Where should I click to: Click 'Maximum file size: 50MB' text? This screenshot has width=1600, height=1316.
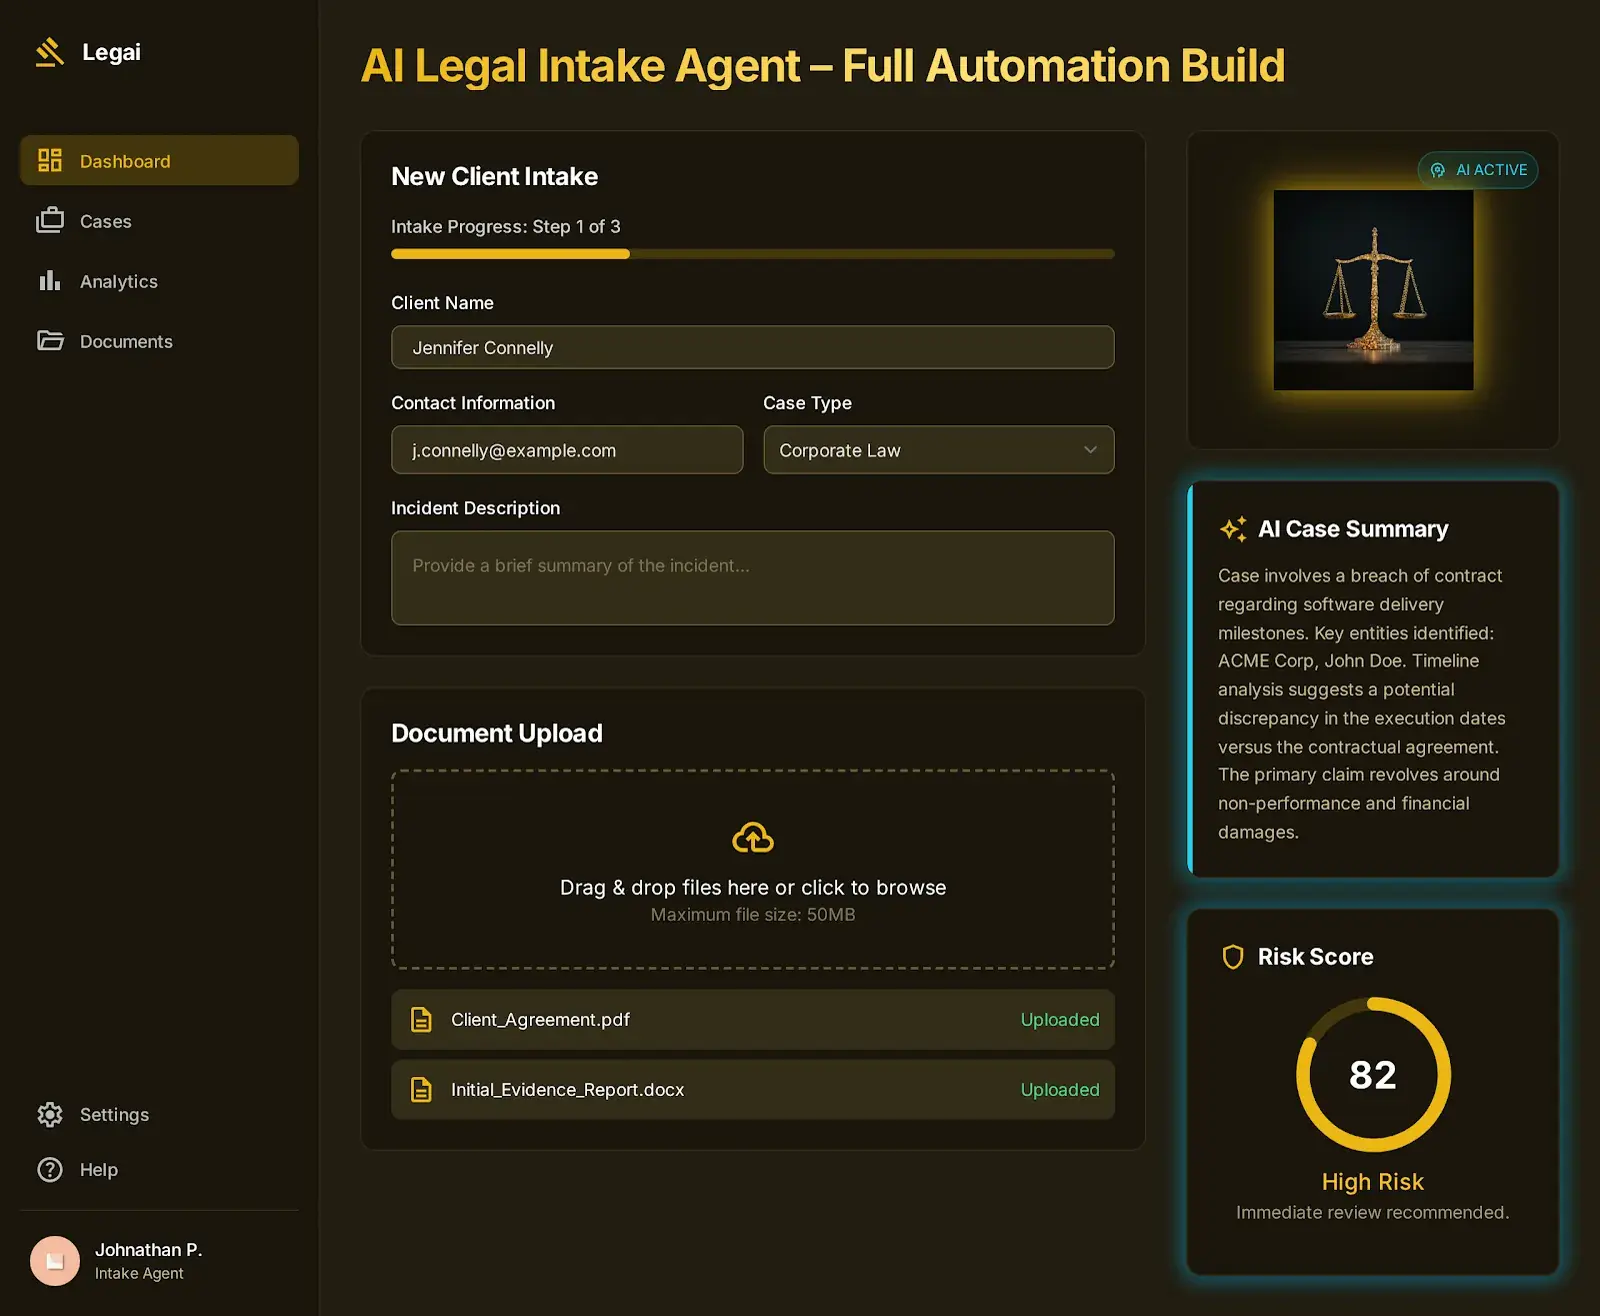753,914
